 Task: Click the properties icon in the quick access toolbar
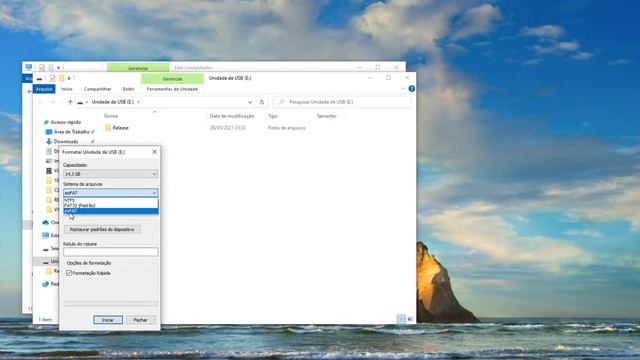pyautogui.click(x=52, y=78)
